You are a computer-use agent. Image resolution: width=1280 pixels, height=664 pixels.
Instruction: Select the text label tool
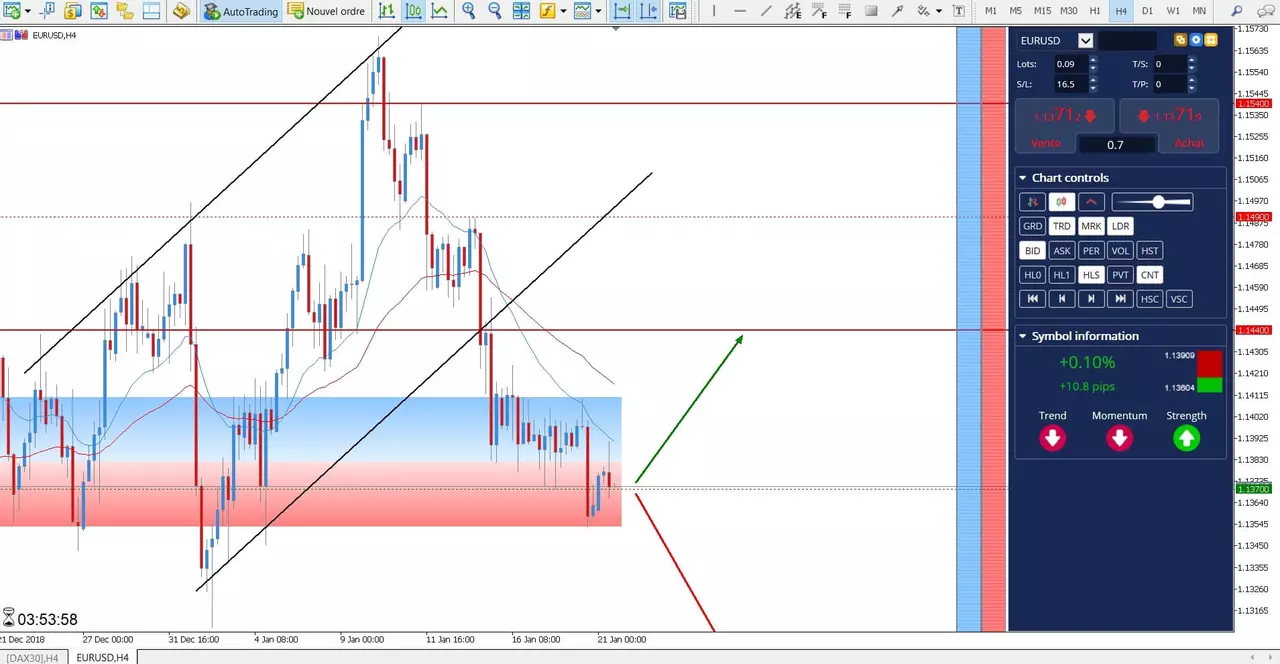tap(958, 11)
